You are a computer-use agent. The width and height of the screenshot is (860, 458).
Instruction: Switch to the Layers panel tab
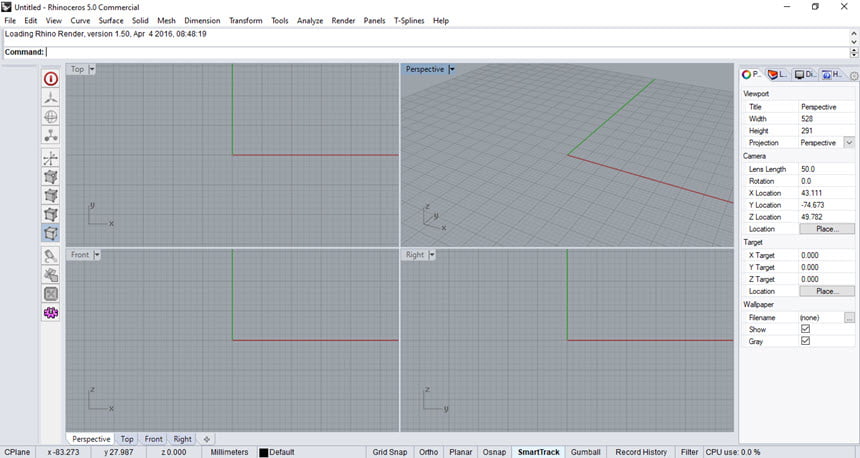[778, 74]
